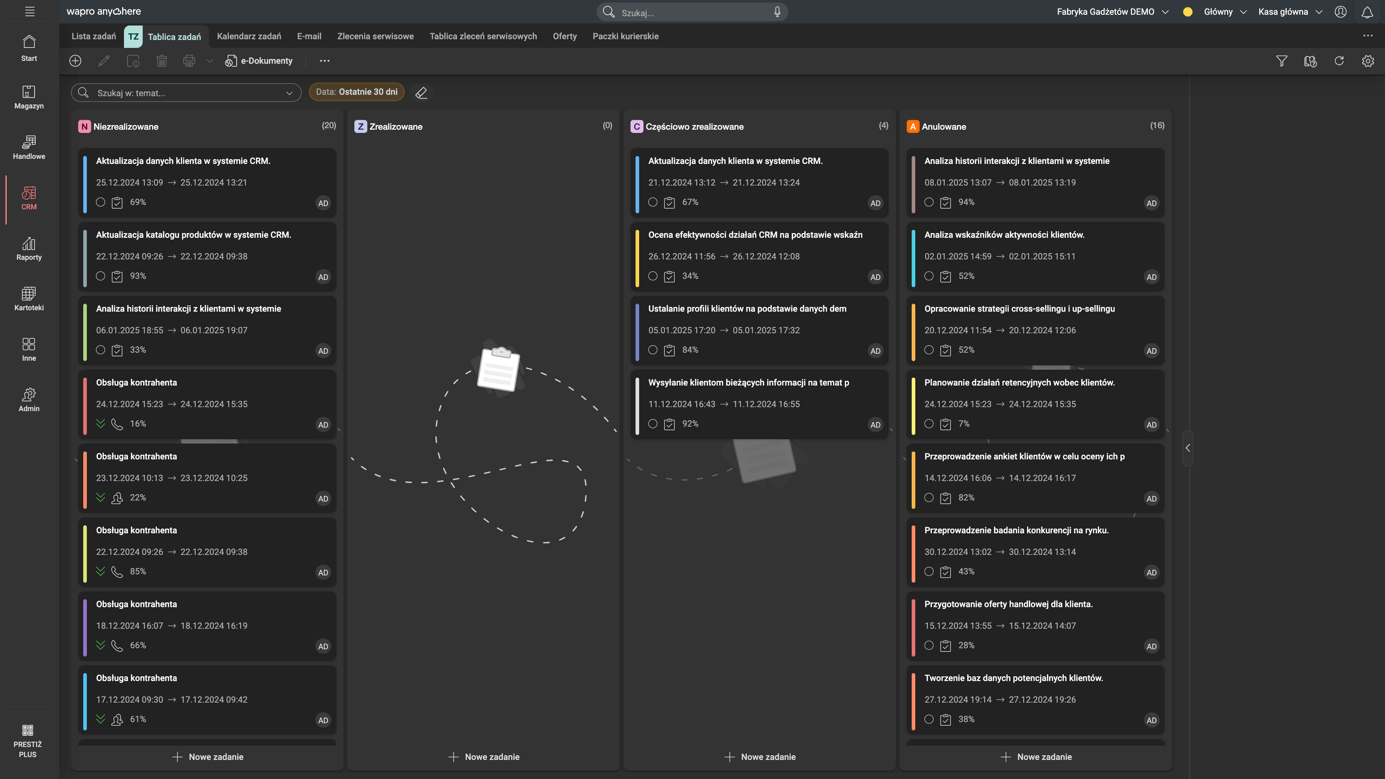This screenshot has width=1385, height=779.
Task: Open the Magazyn module in sidebar
Action: (29, 97)
